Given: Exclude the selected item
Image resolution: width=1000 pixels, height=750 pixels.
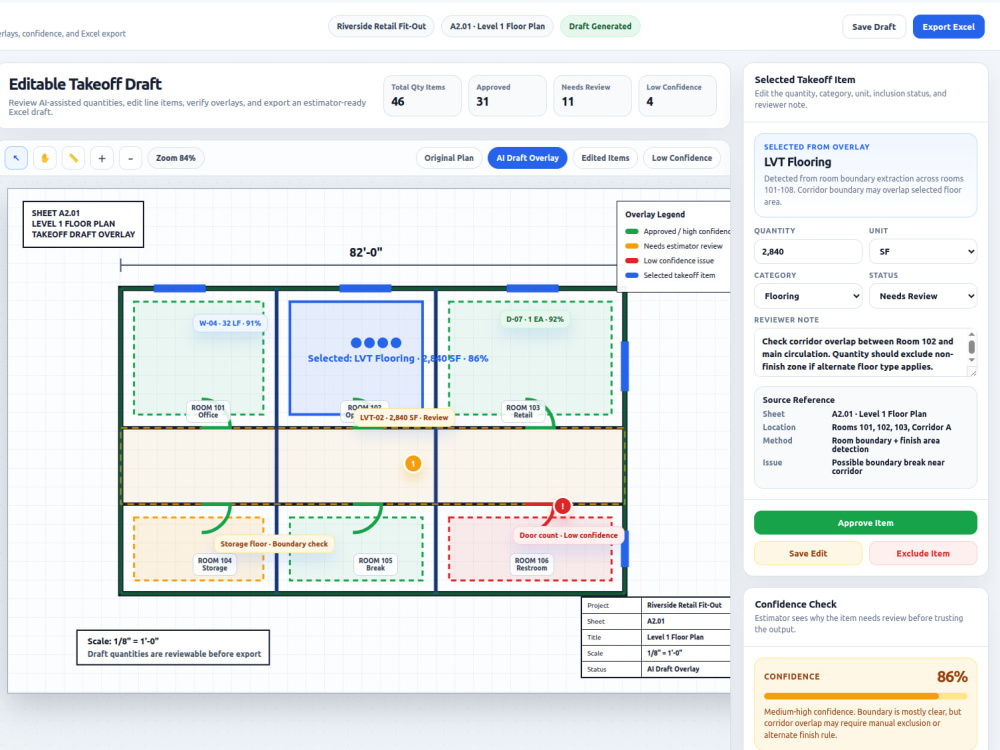Looking at the screenshot, I should coord(923,554).
